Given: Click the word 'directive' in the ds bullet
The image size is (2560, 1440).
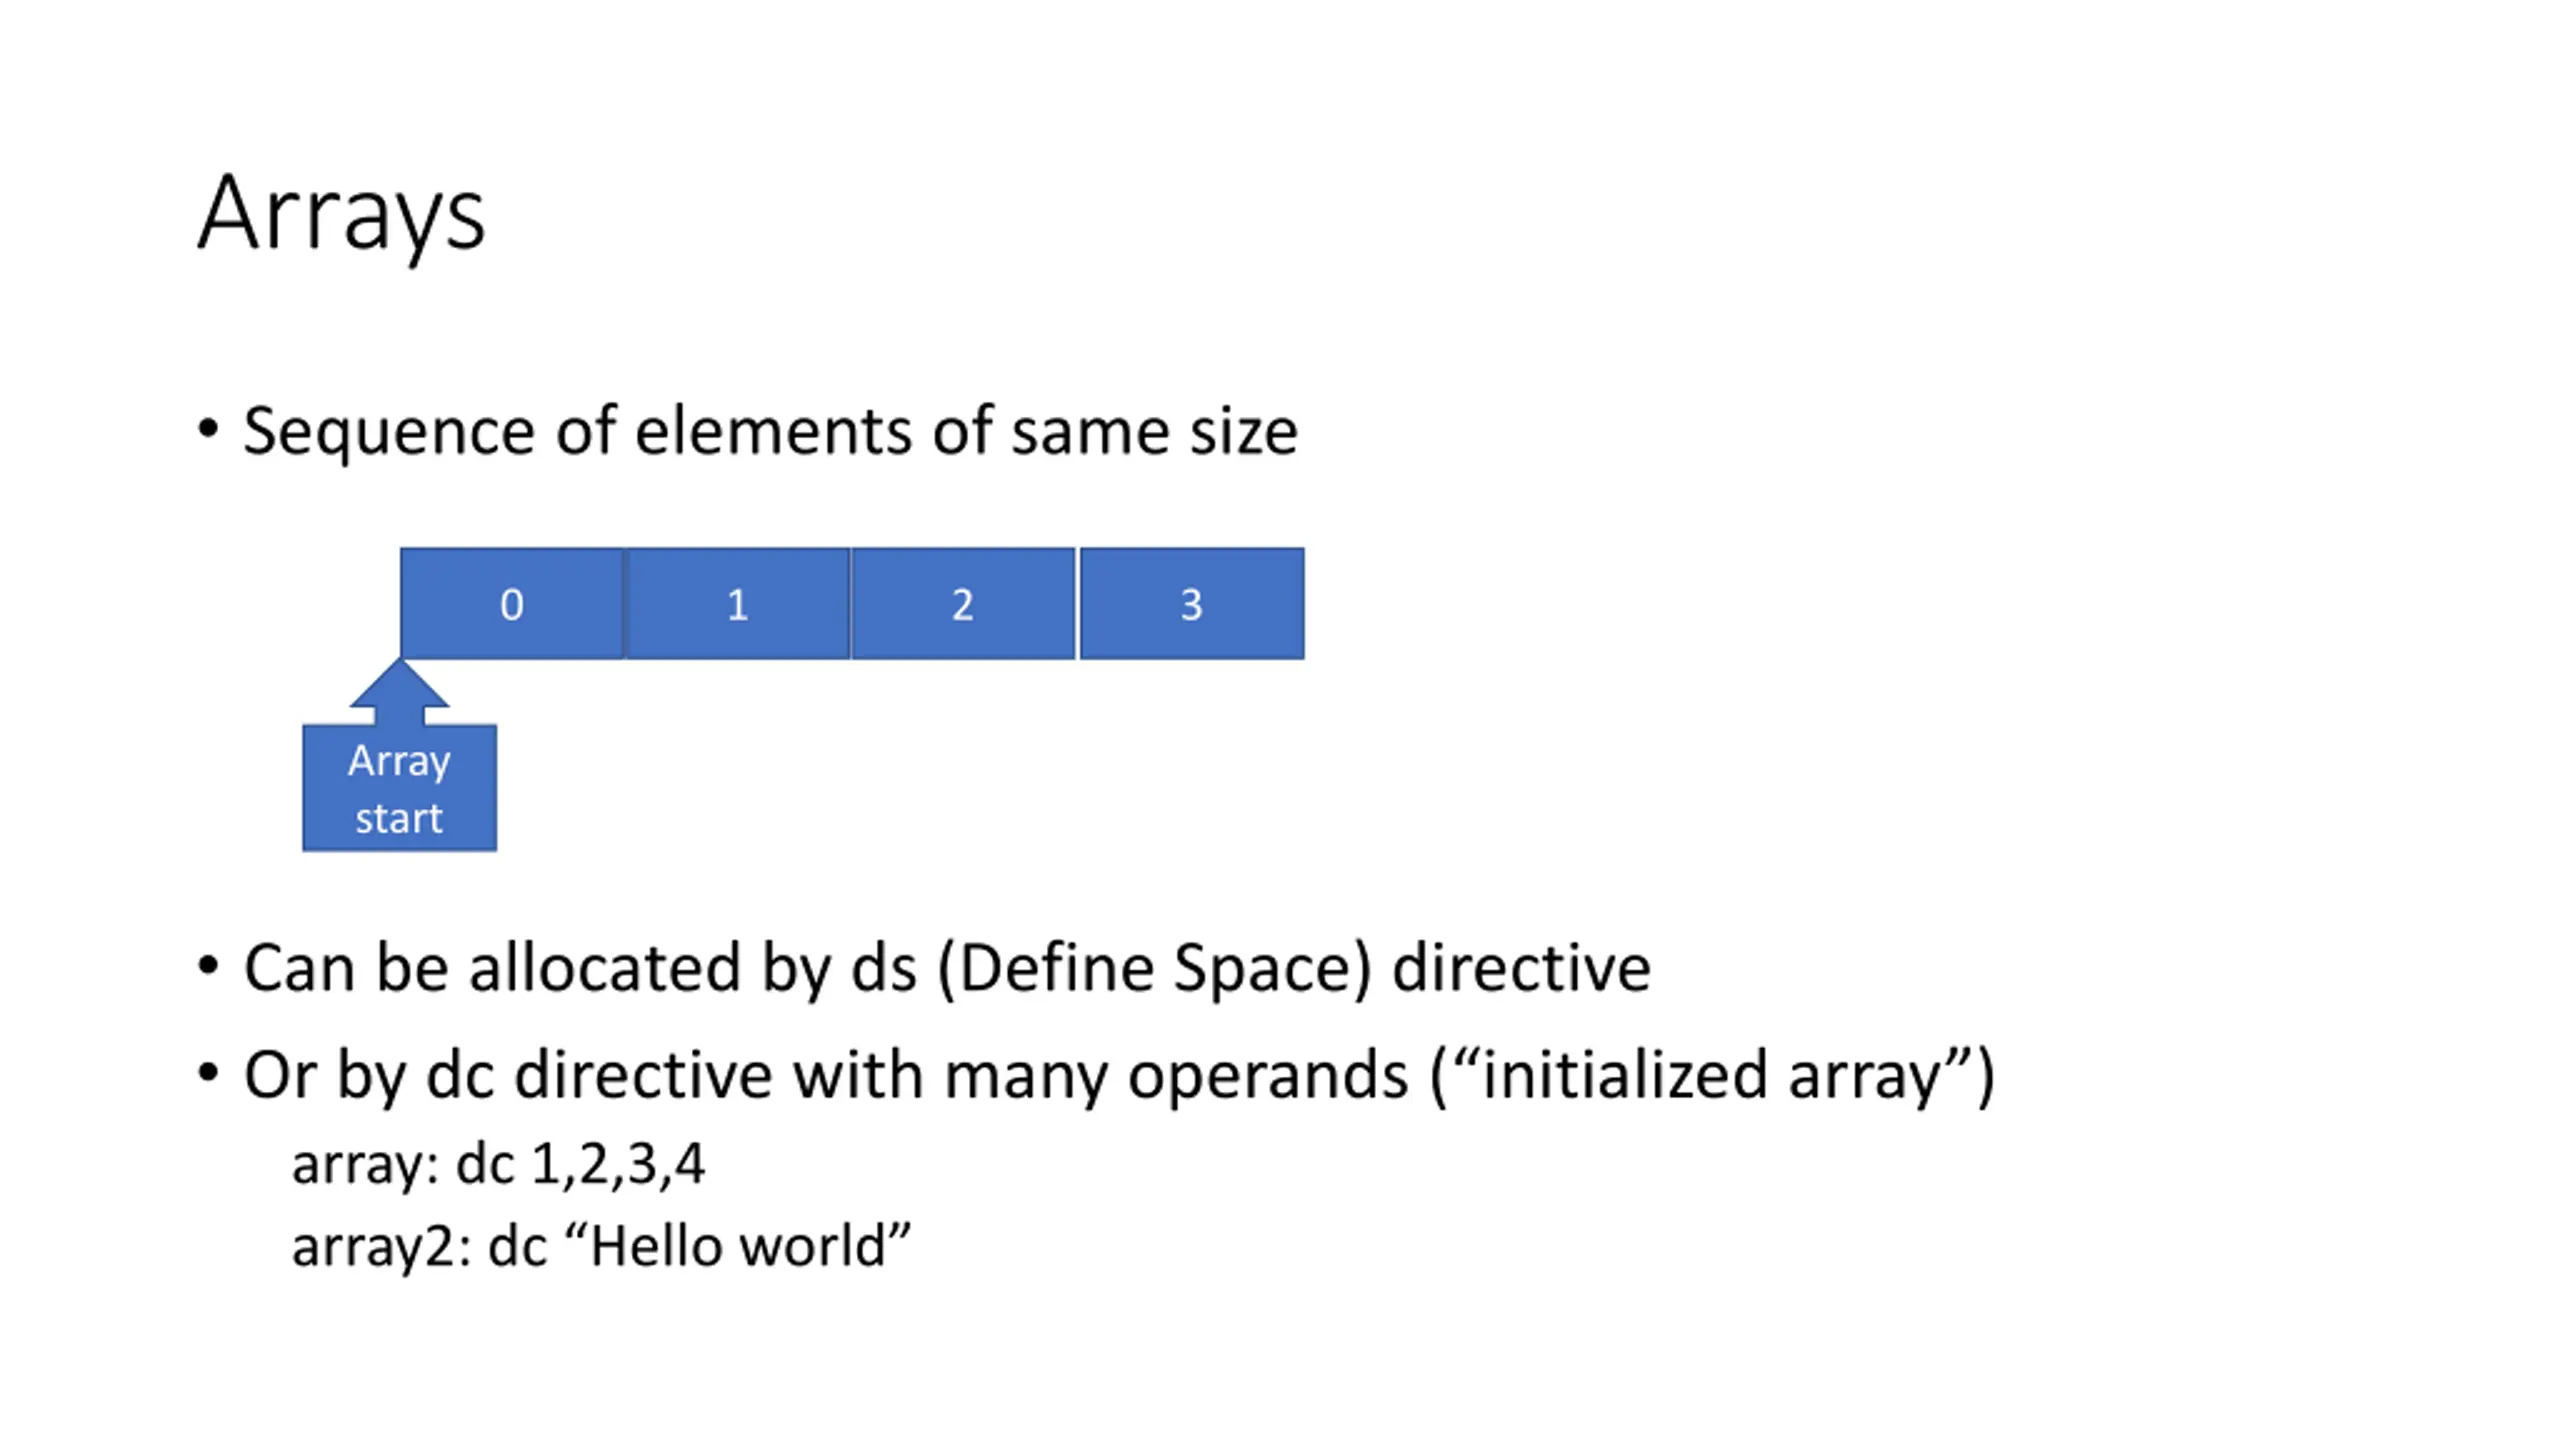Looking at the screenshot, I should [x=1521, y=968].
